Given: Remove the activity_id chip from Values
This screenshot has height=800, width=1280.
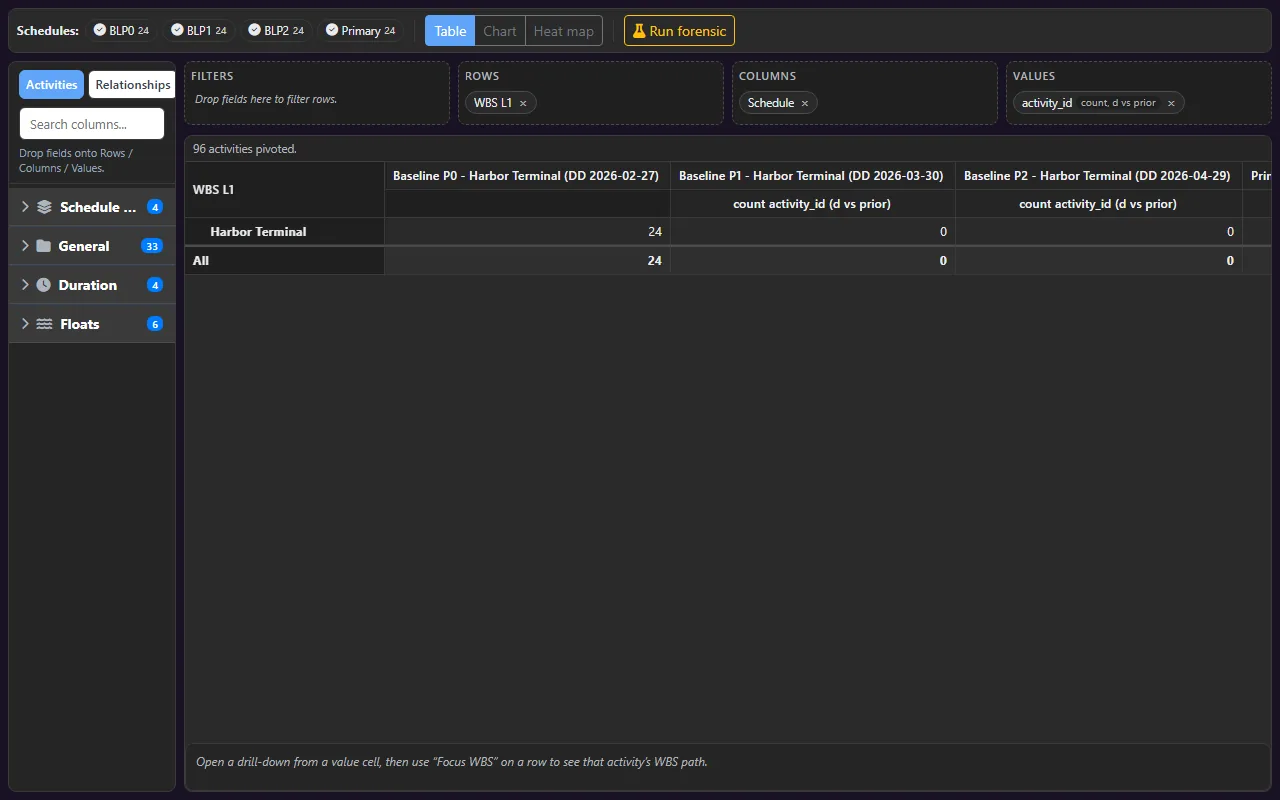Looking at the screenshot, I should (x=1171, y=103).
